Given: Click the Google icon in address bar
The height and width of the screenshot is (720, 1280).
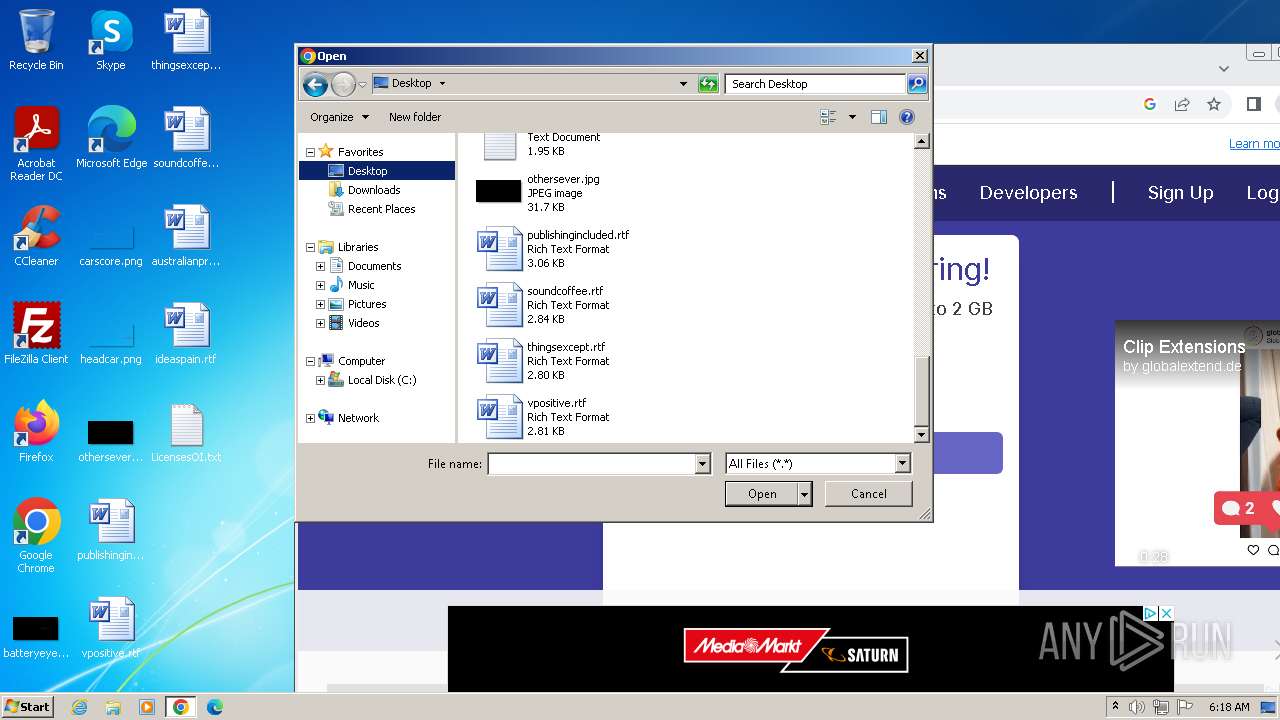Looking at the screenshot, I should 1150,104.
